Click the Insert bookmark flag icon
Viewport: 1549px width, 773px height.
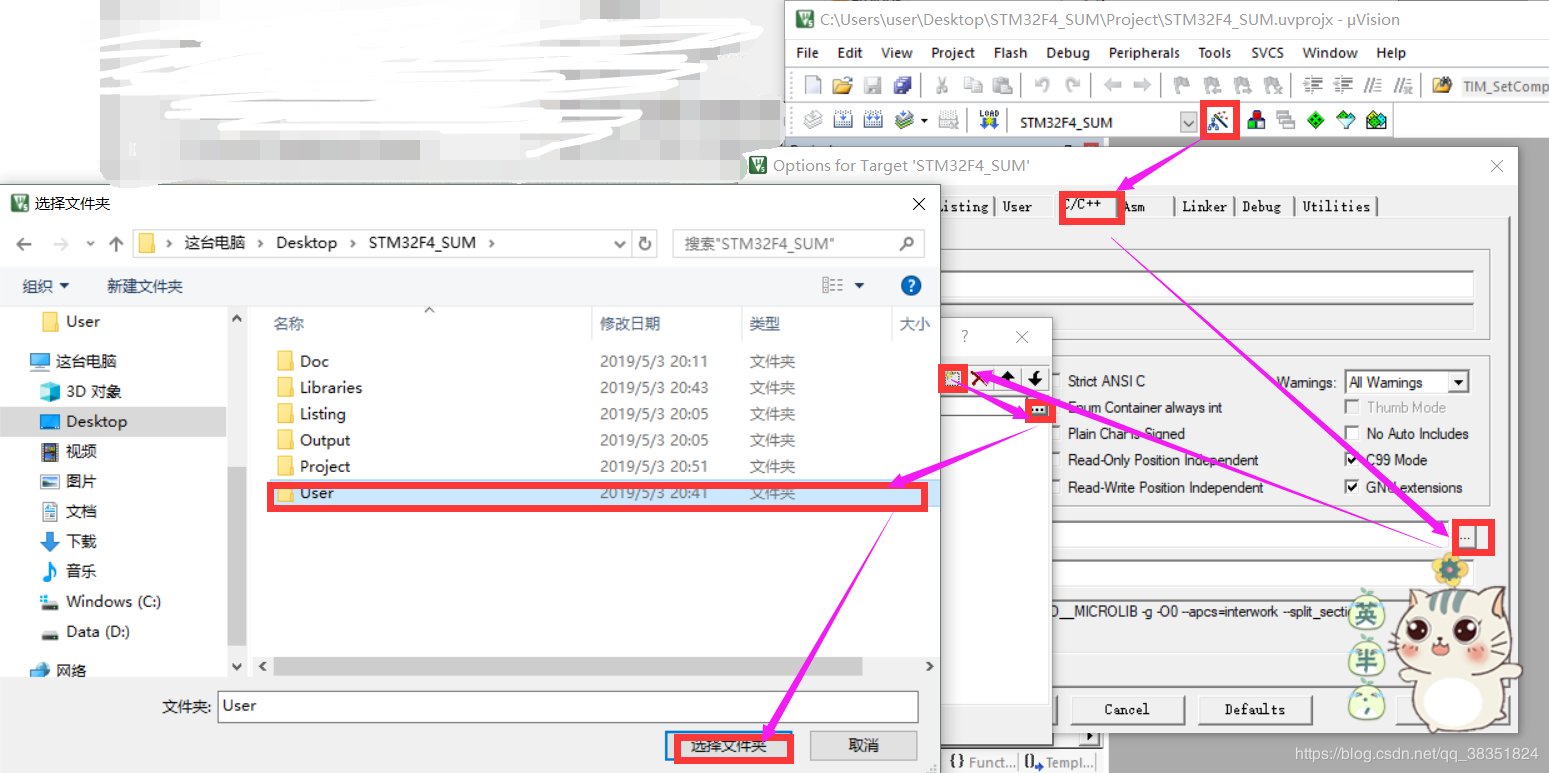(x=1182, y=85)
